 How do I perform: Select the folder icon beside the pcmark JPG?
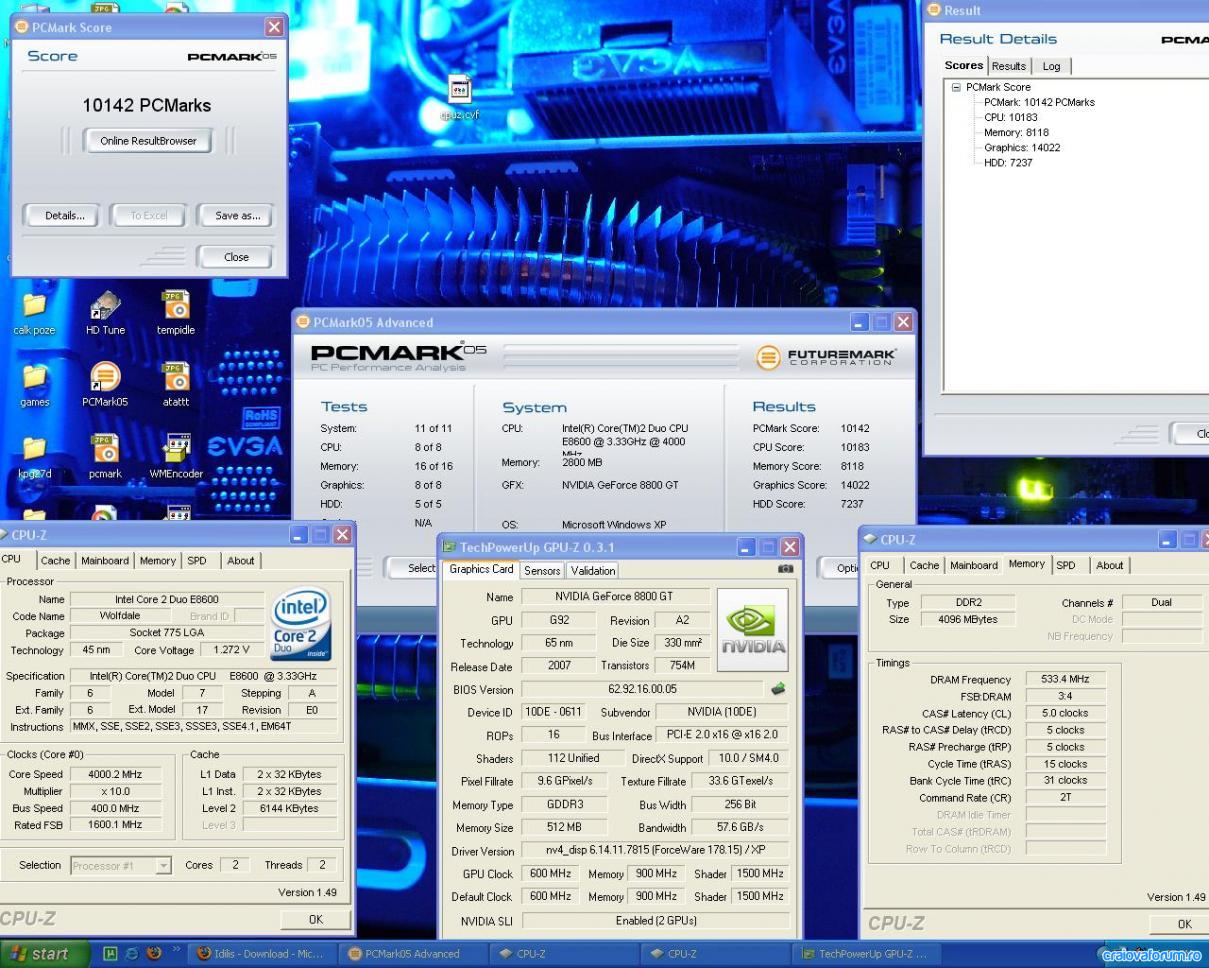tap(34, 455)
